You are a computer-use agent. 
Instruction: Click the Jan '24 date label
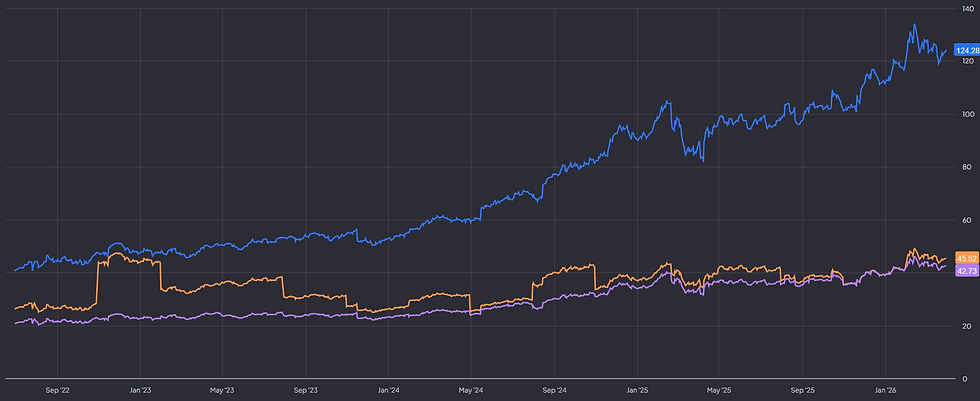[389, 391]
